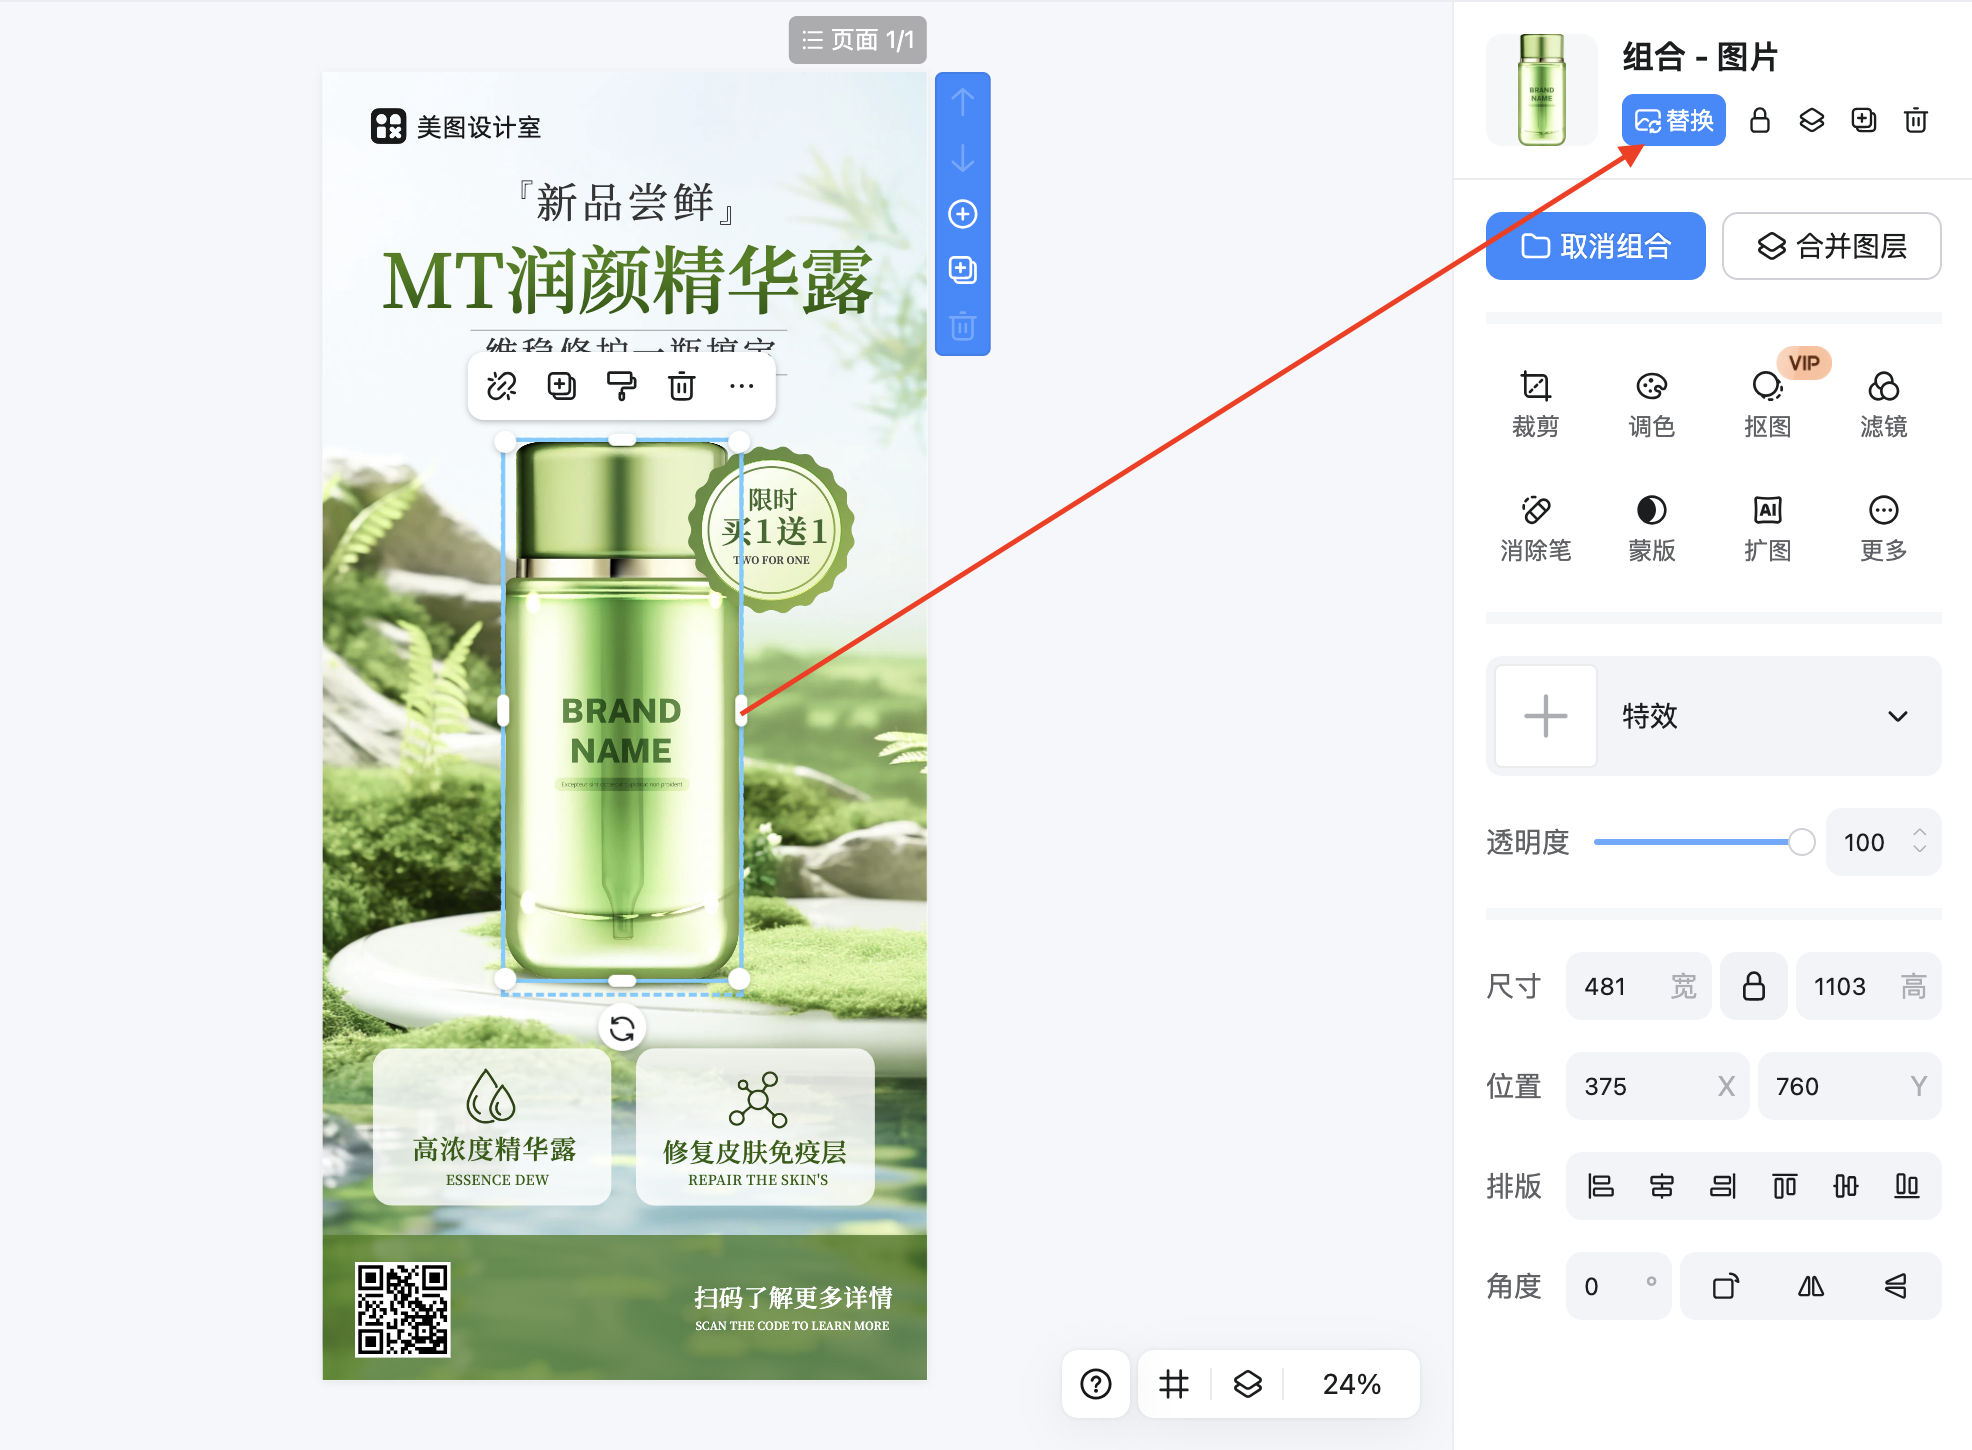
Task: Open the 滤镜 filter tool
Action: point(1883,403)
